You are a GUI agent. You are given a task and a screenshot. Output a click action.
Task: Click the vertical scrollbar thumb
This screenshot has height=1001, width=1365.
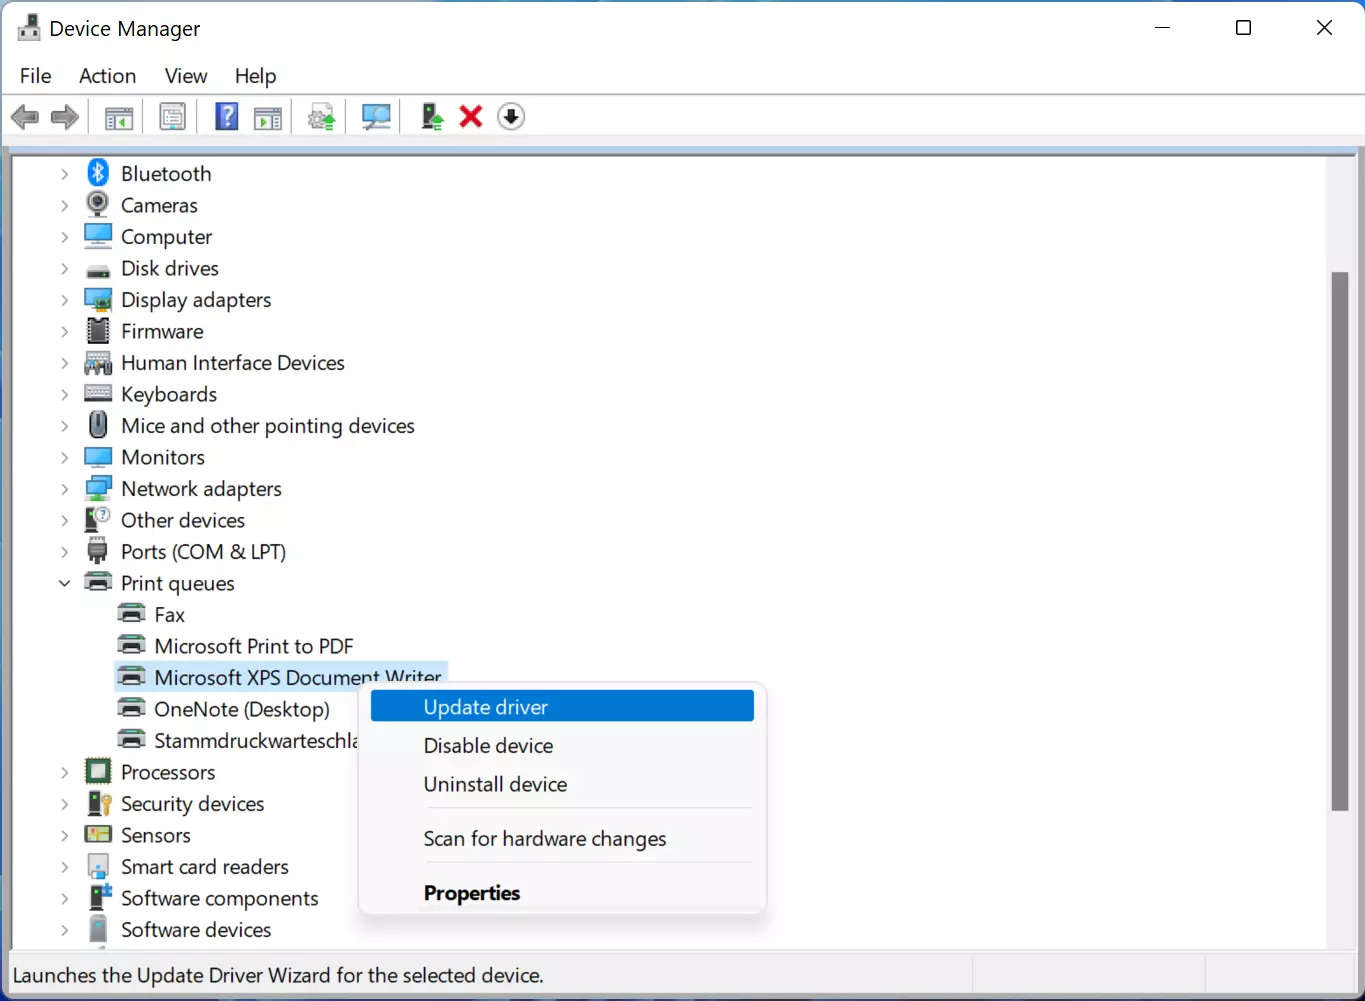[x=1340, y=540]
